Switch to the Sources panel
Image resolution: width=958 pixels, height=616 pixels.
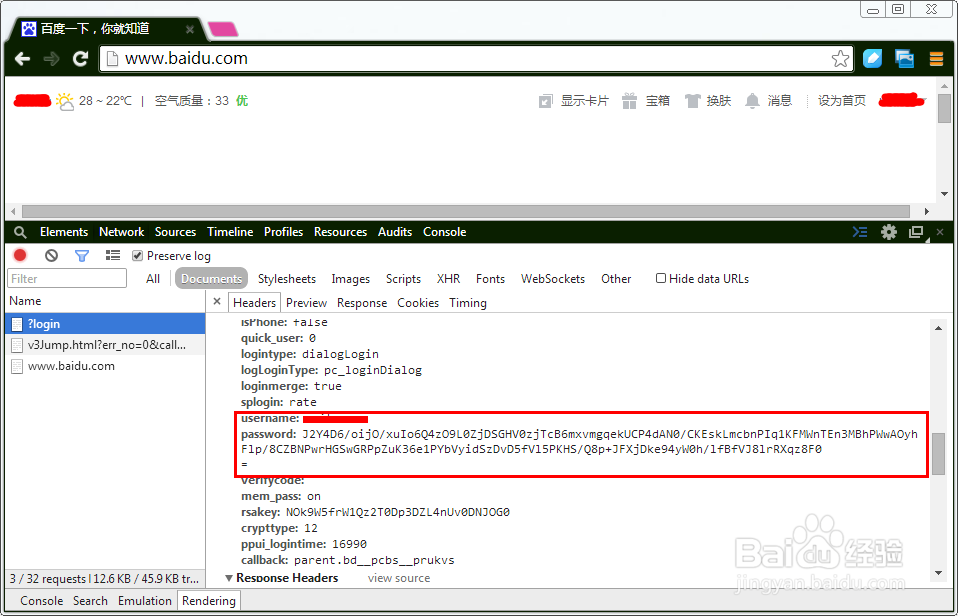(175, 232)
